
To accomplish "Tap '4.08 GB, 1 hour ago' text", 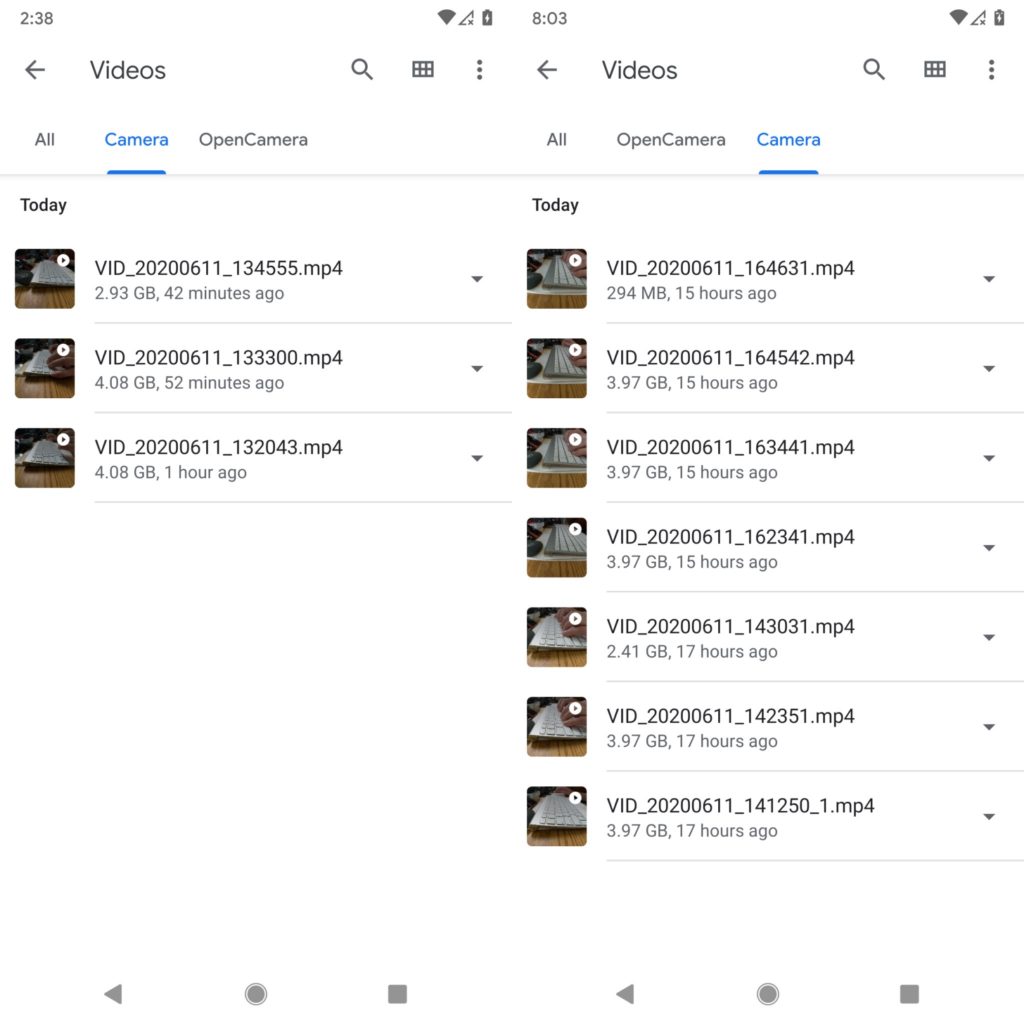I will click(170, 472).
